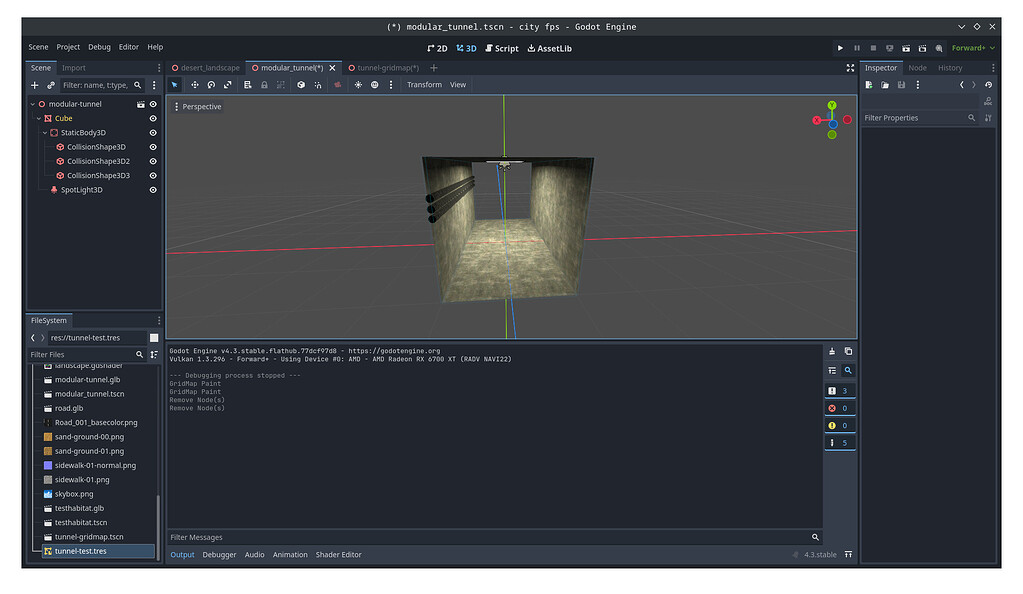Open the Preview Sun environment settings

coord(358,85)
